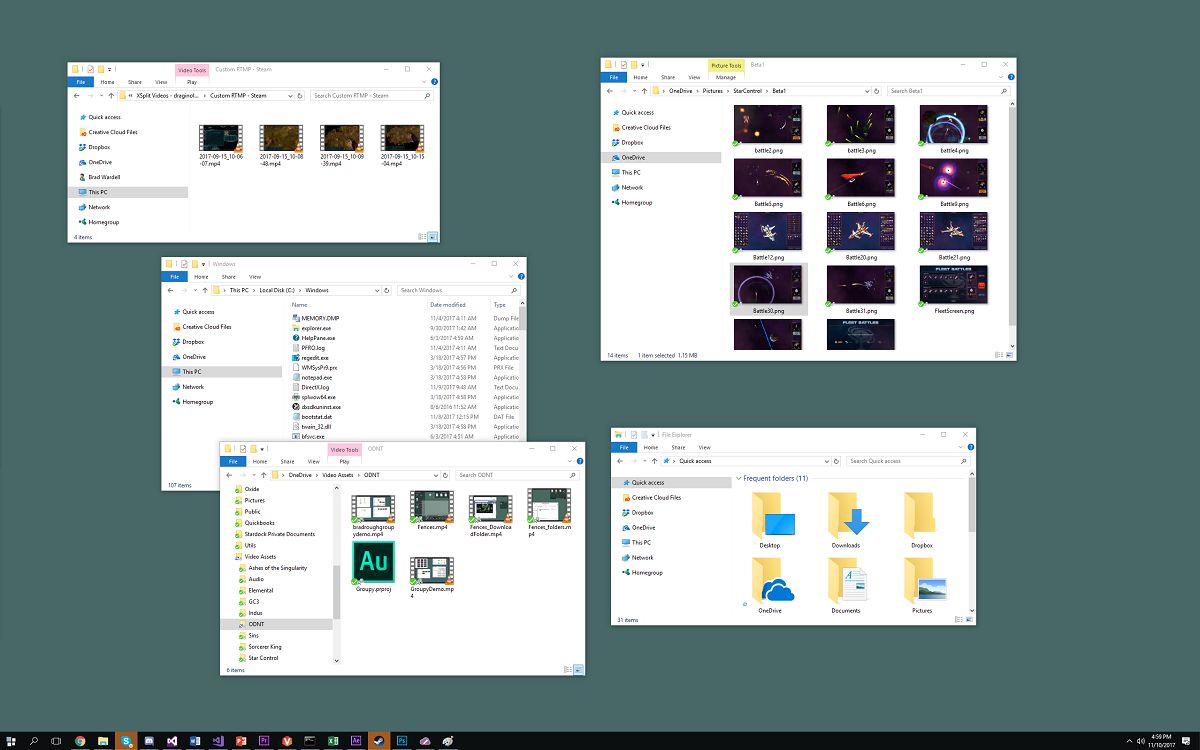Image resolution: width=1200 pixels, height=750 pixels.
Task: Switch ODNT window to details view
Action: pos(566,669)
